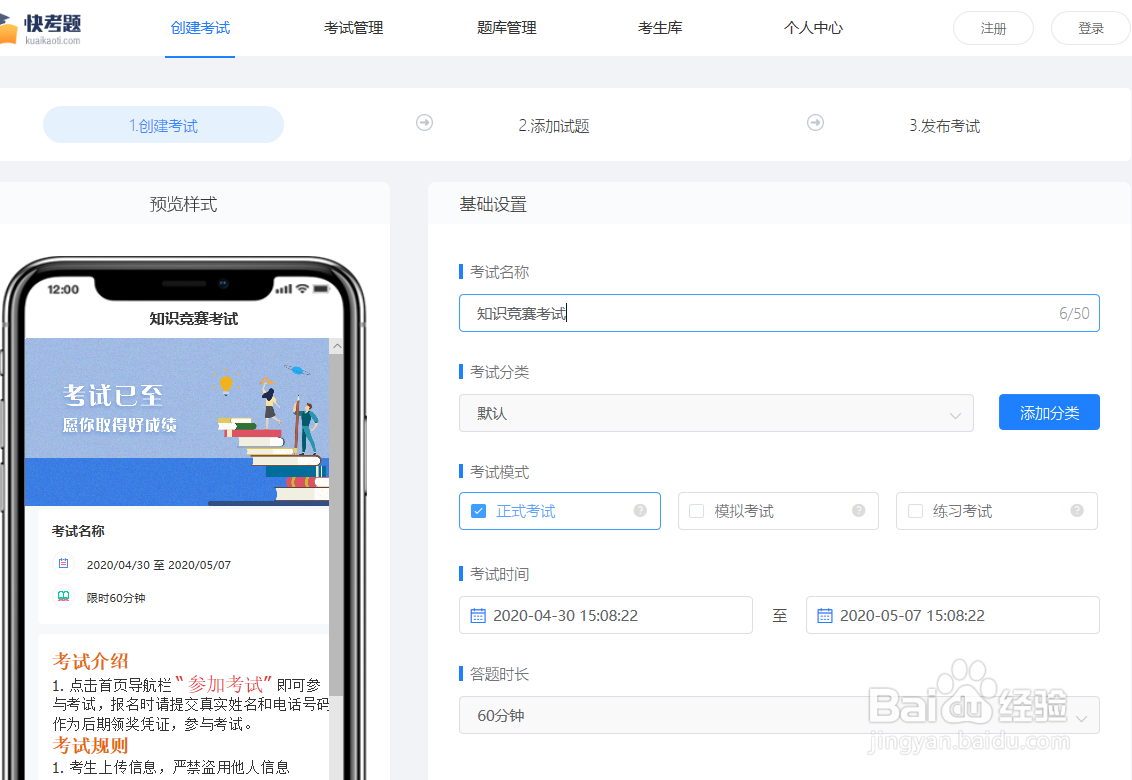Image resolution: width=1132 pixels, height=780 pixels.
Task: Click the book icon beside 限时60分钟
Action: 64,596
